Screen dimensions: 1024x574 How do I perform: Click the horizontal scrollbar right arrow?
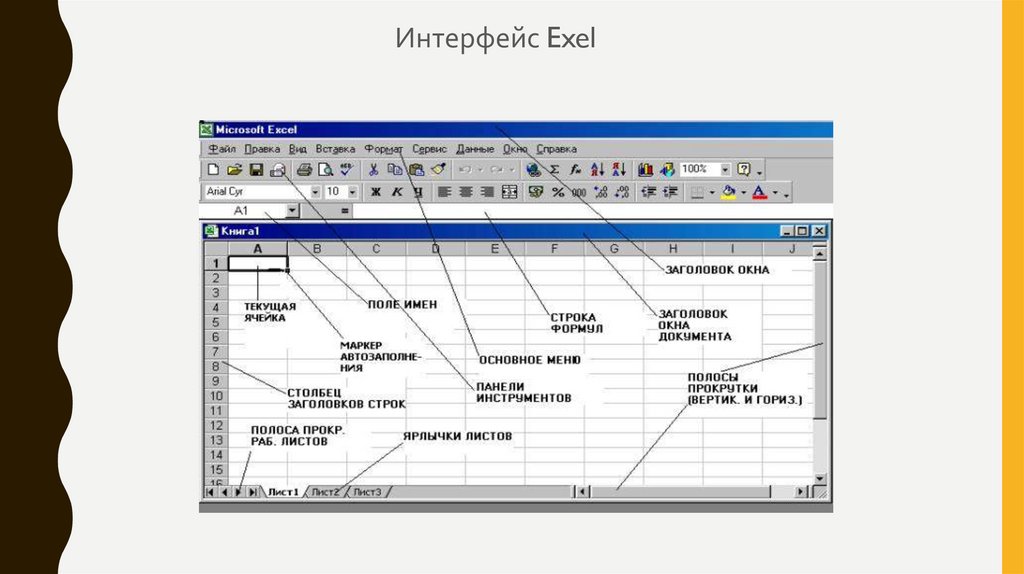pos(801,492)
